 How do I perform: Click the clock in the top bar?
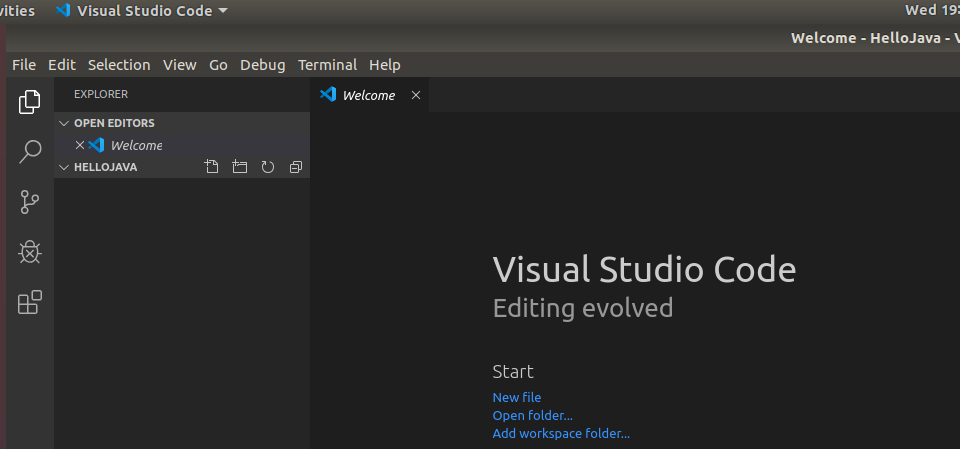click(932, 10)
